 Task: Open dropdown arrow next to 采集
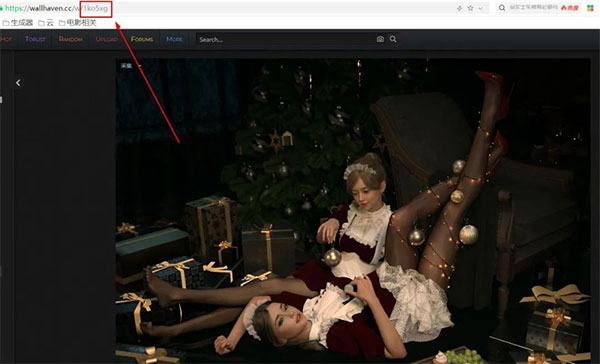tap(140, 66)
